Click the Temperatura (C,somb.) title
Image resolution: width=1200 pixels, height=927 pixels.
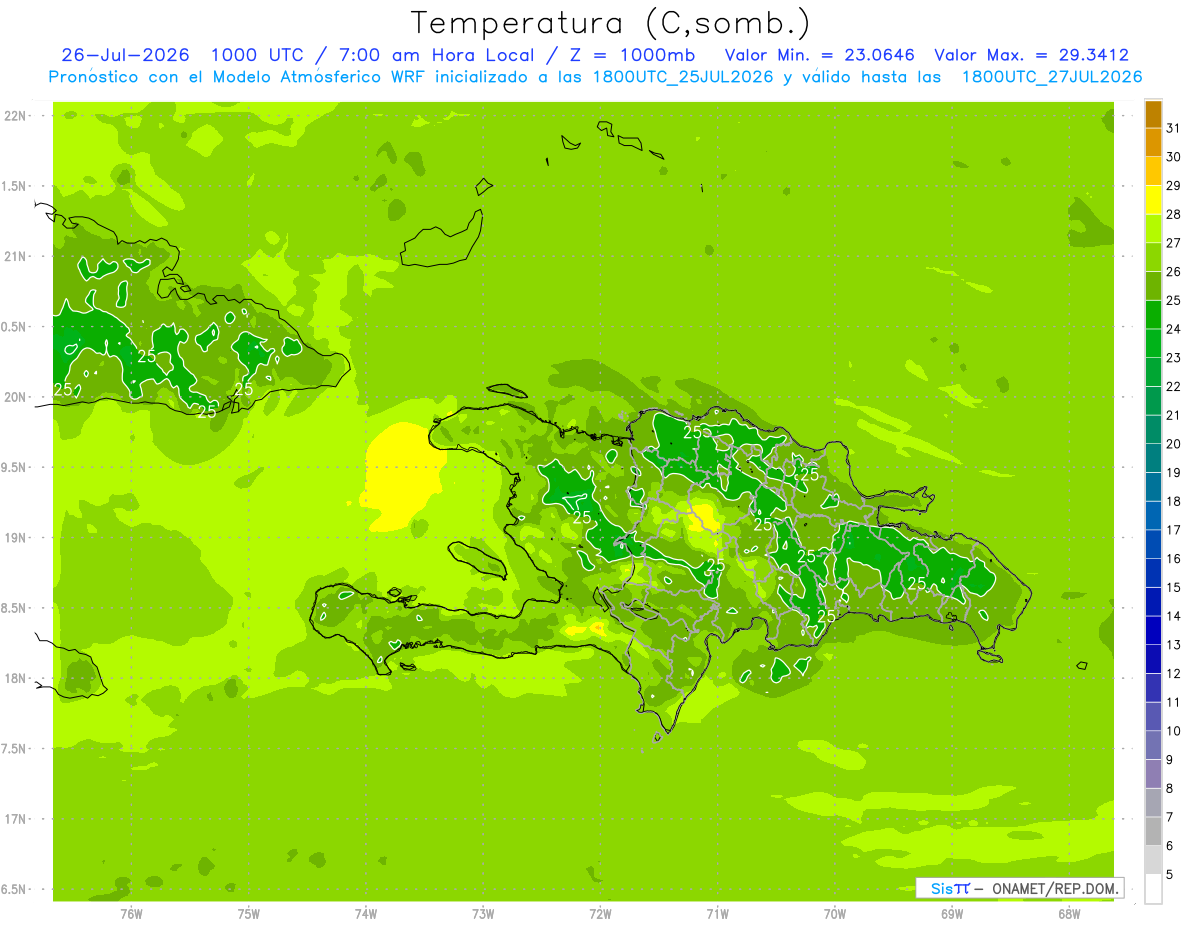point(612,22)
